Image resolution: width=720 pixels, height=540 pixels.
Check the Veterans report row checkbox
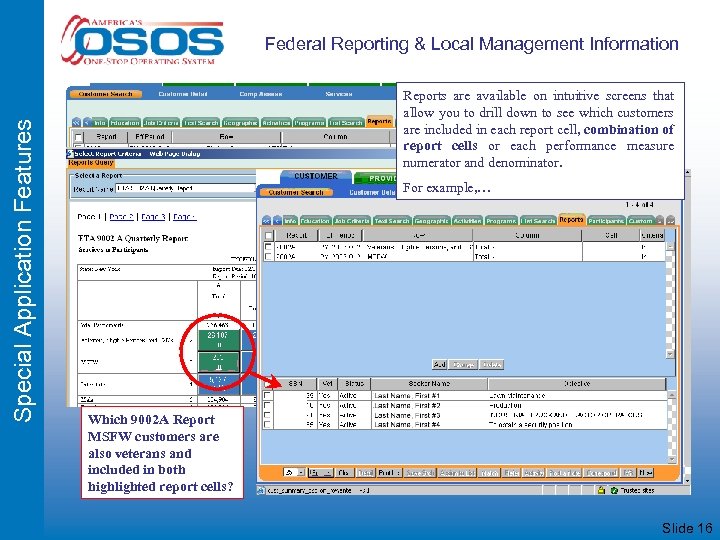coord(268,247)
